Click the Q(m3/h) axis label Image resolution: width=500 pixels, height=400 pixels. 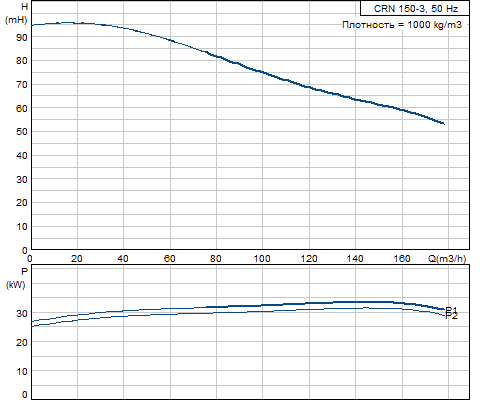(447, 258)
